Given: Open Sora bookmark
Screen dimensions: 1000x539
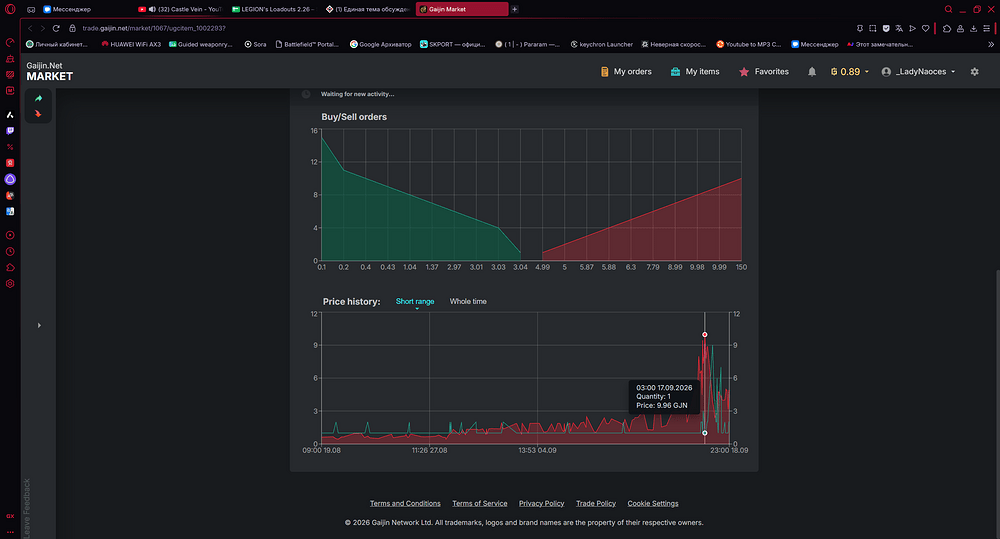Looking at the screenshot, I should (x=255, y=45).
